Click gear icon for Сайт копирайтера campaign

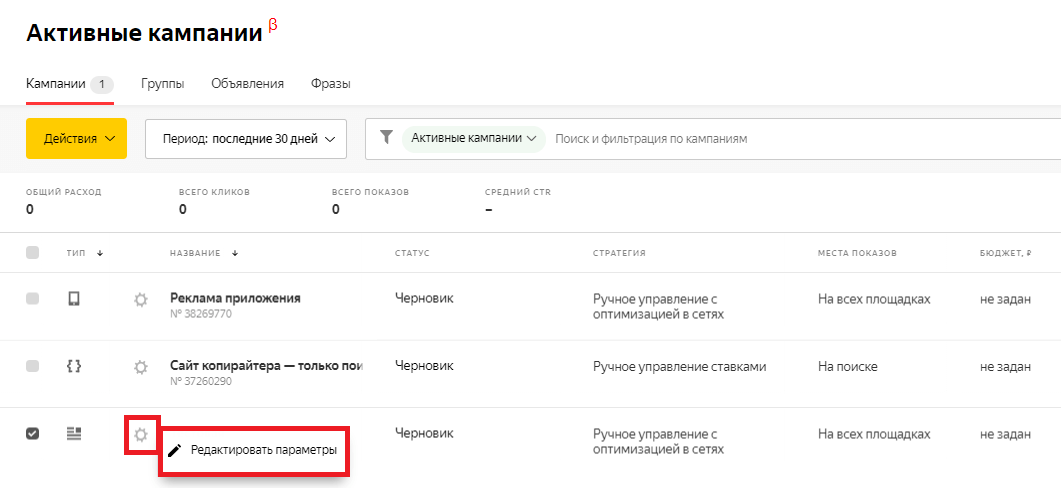[x=141, y=367]
